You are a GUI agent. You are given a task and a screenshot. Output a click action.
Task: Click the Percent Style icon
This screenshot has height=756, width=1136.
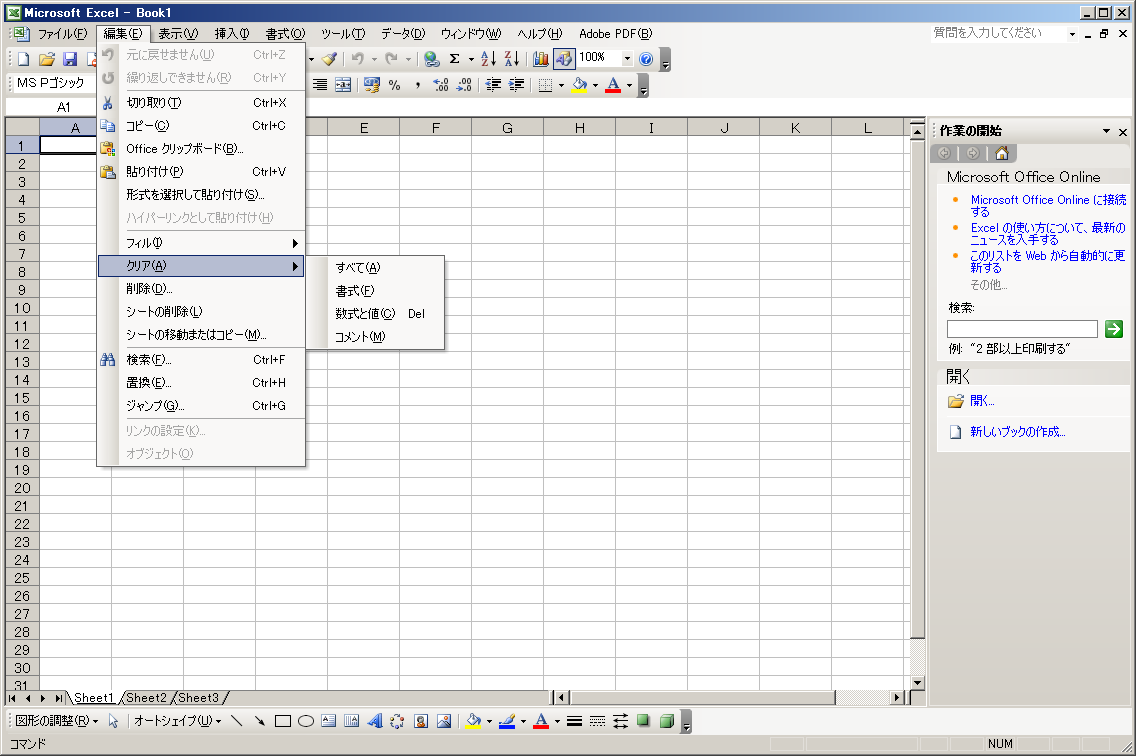click(x=394, y=85)
